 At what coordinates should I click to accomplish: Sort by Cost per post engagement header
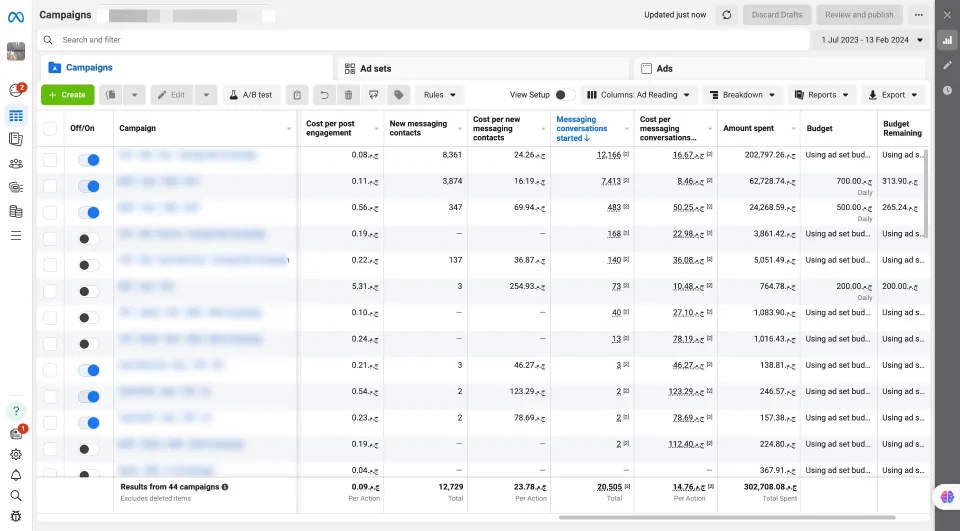[x=330, y=128]
